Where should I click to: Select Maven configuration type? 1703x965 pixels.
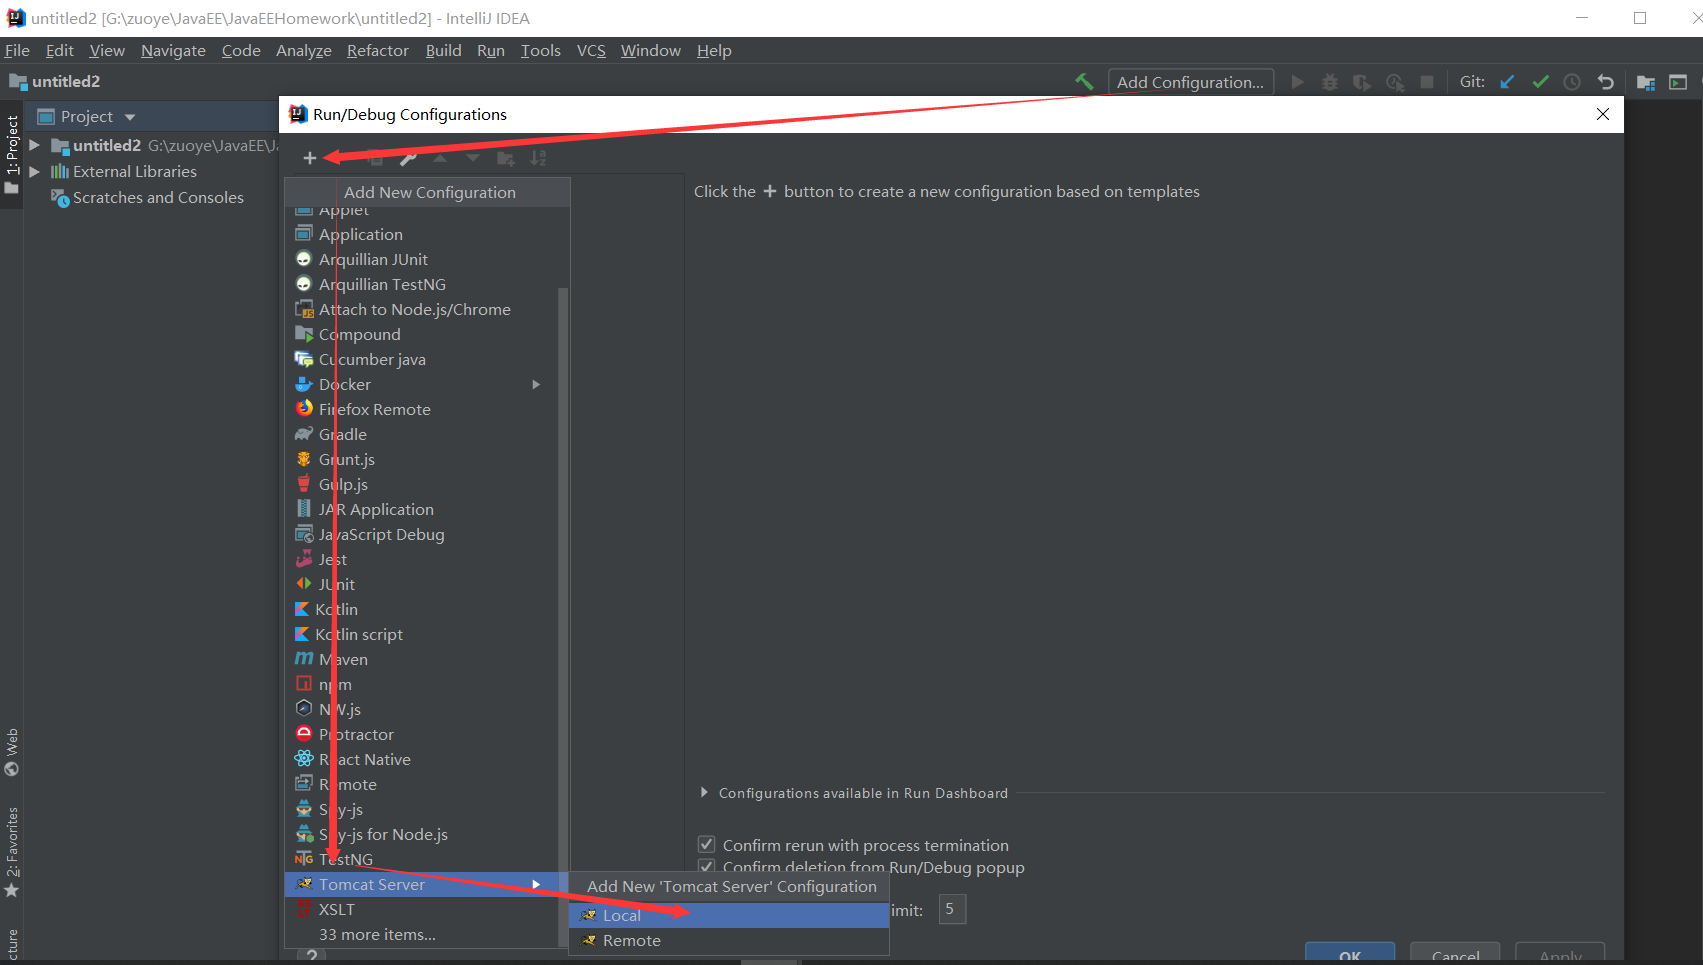(427, 659)
